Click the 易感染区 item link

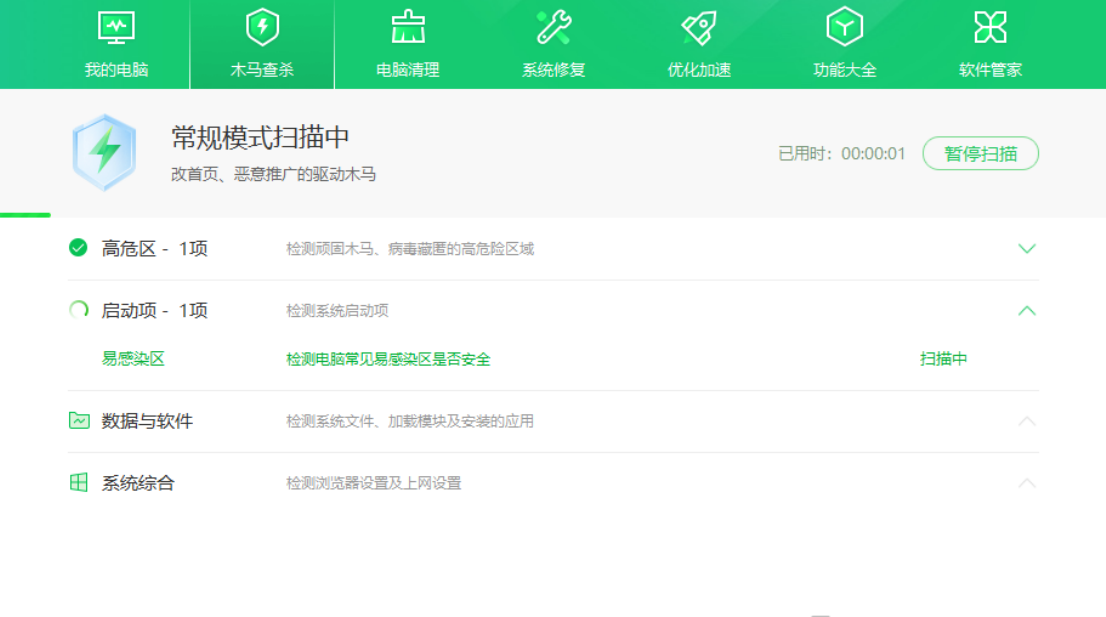(133, 359)
